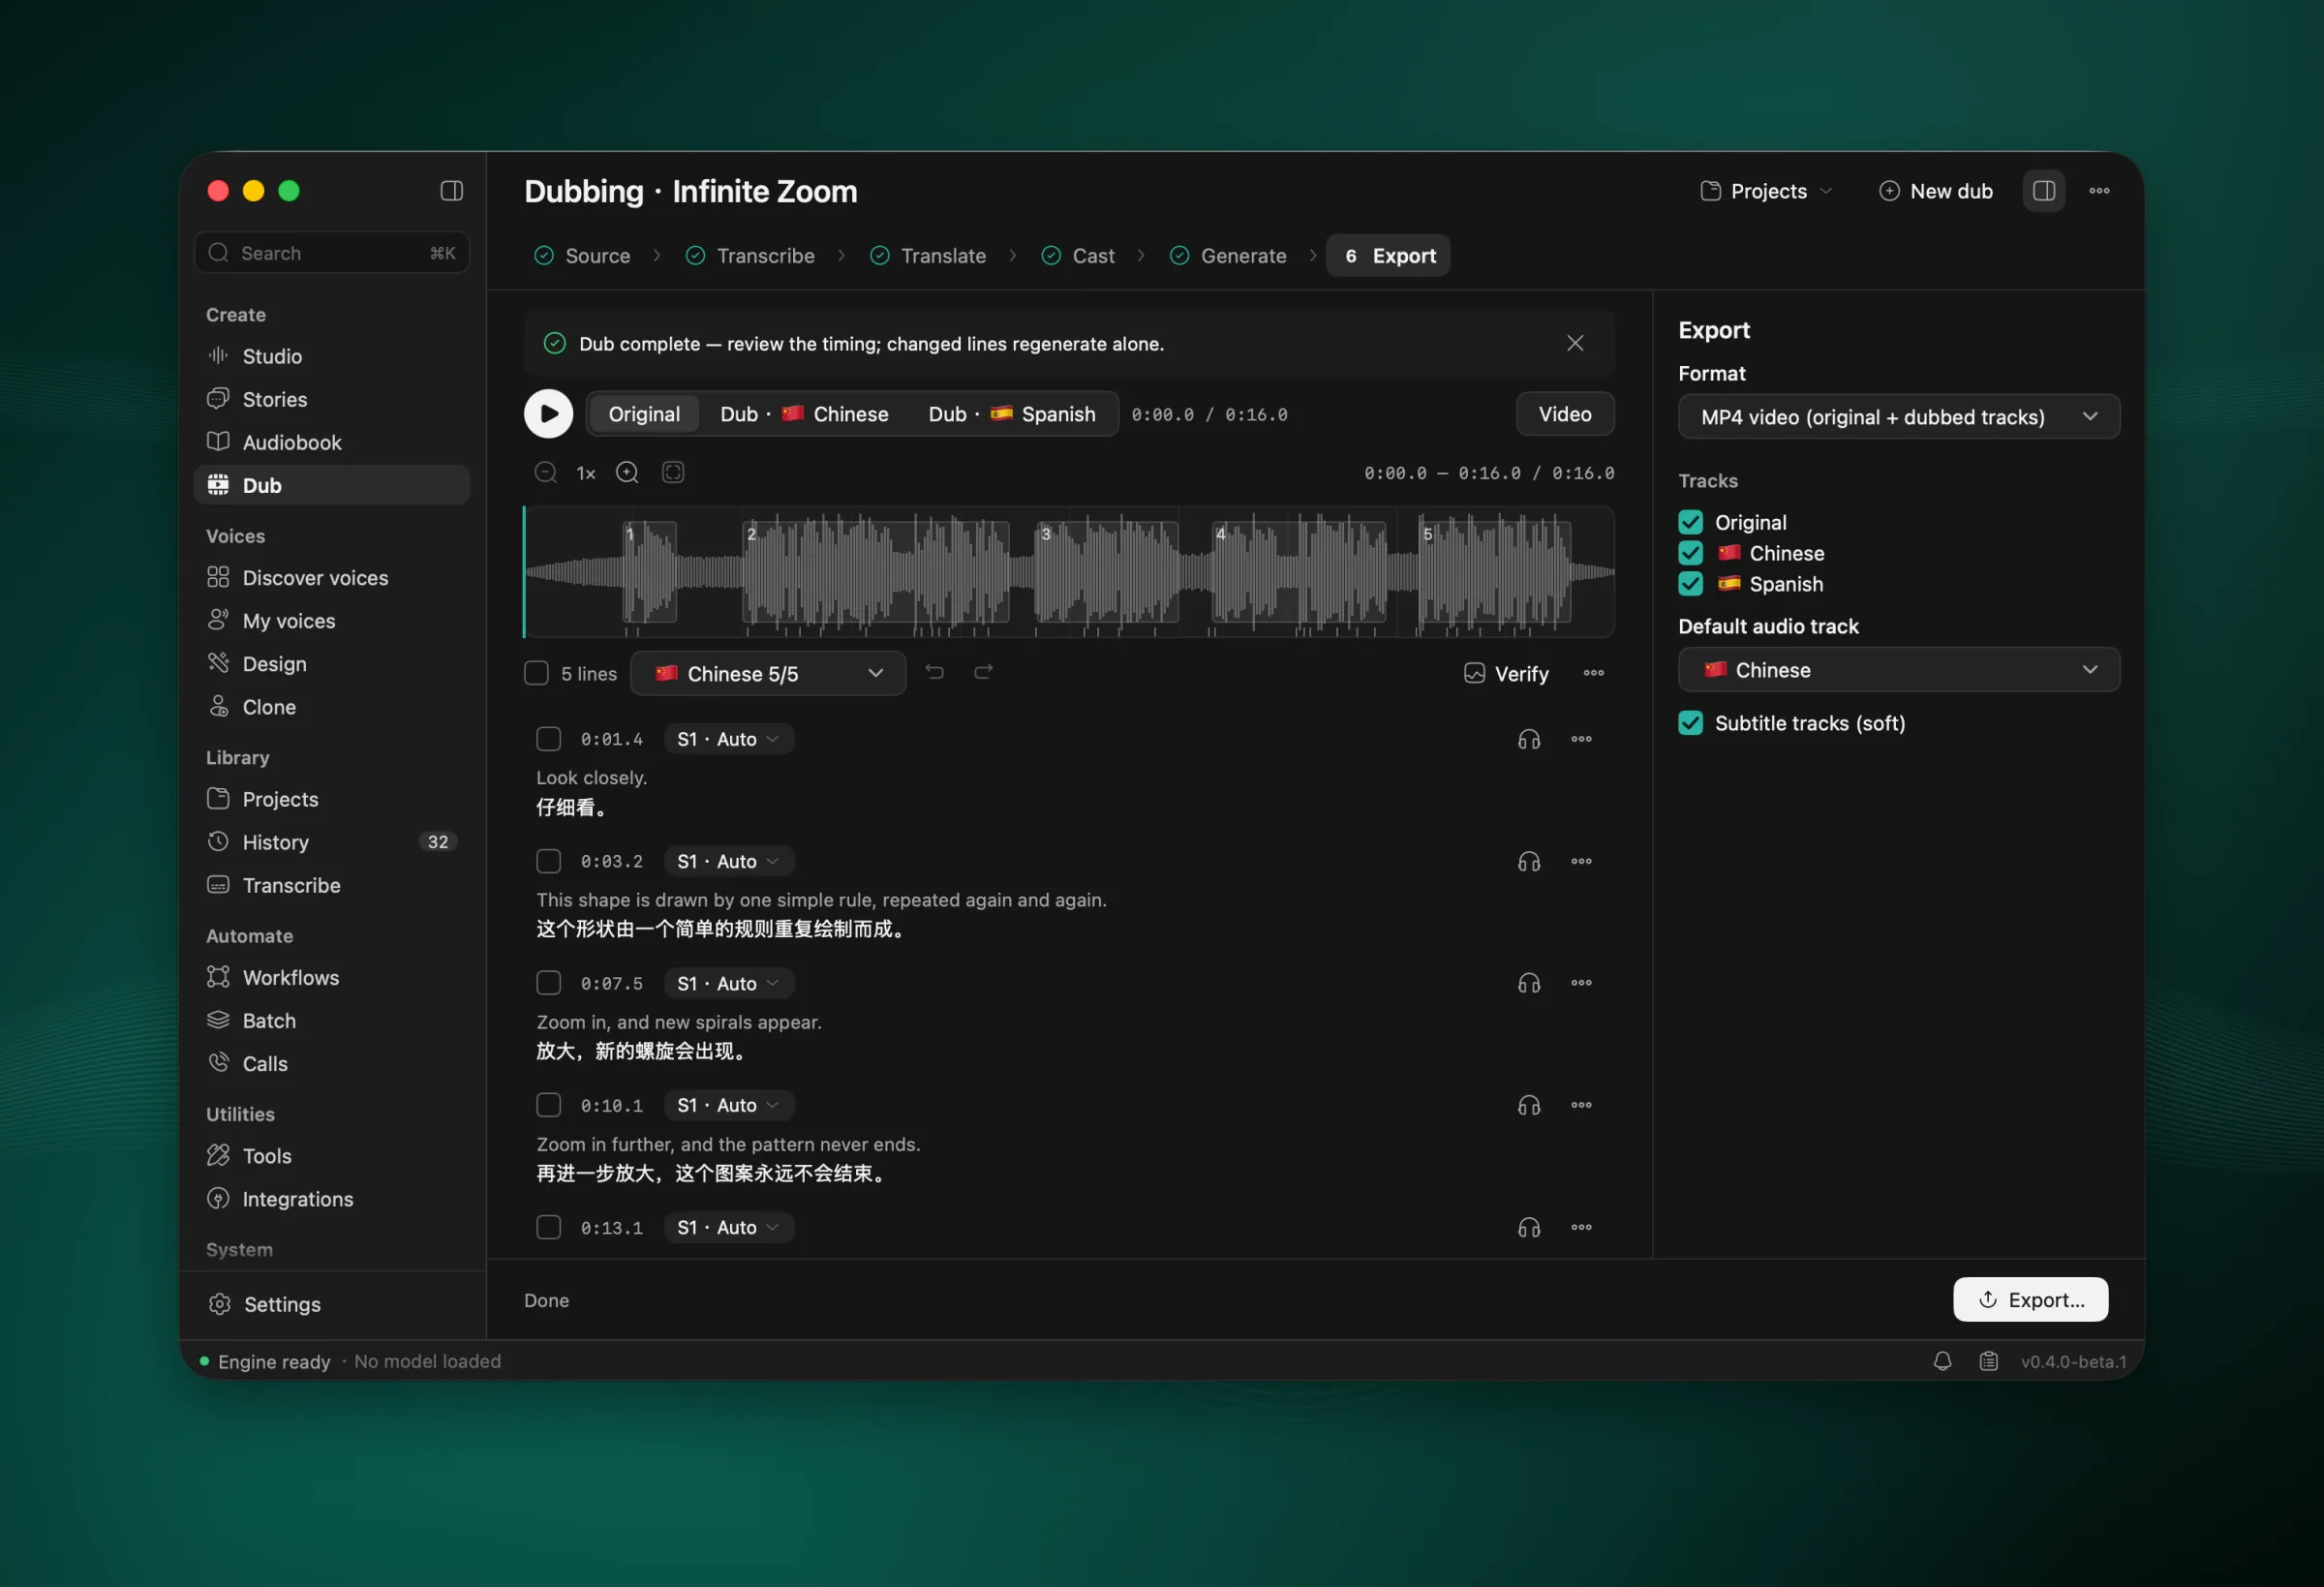This screenshot has height=1587, width=2324.
Task: Open S1 · Auto speaker dropdown at 0:10.1
Action: click(x=728, y=1105)
